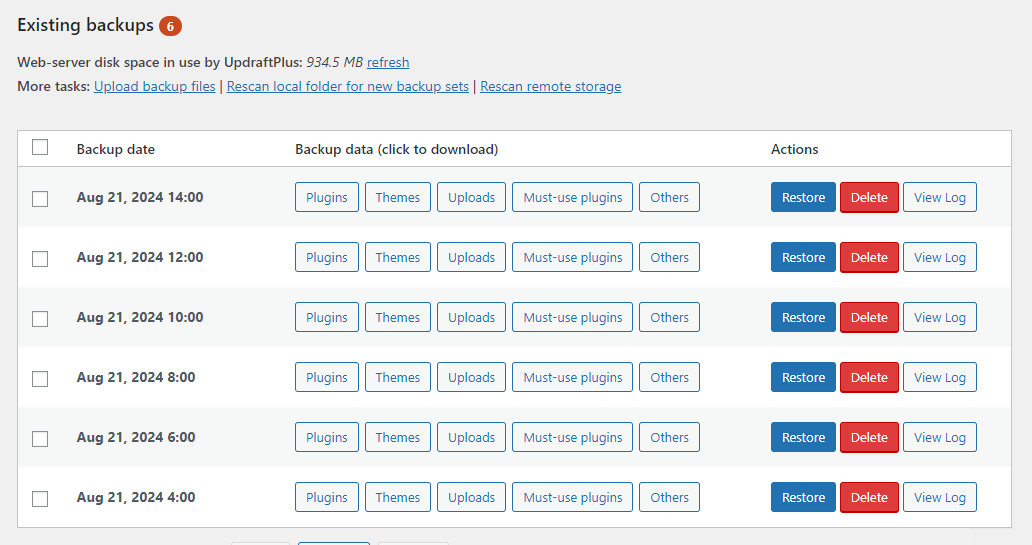Screen dimensions: 1032x545
Task: Download Themes from the 10:00 backup
Action: coord(398,317)
